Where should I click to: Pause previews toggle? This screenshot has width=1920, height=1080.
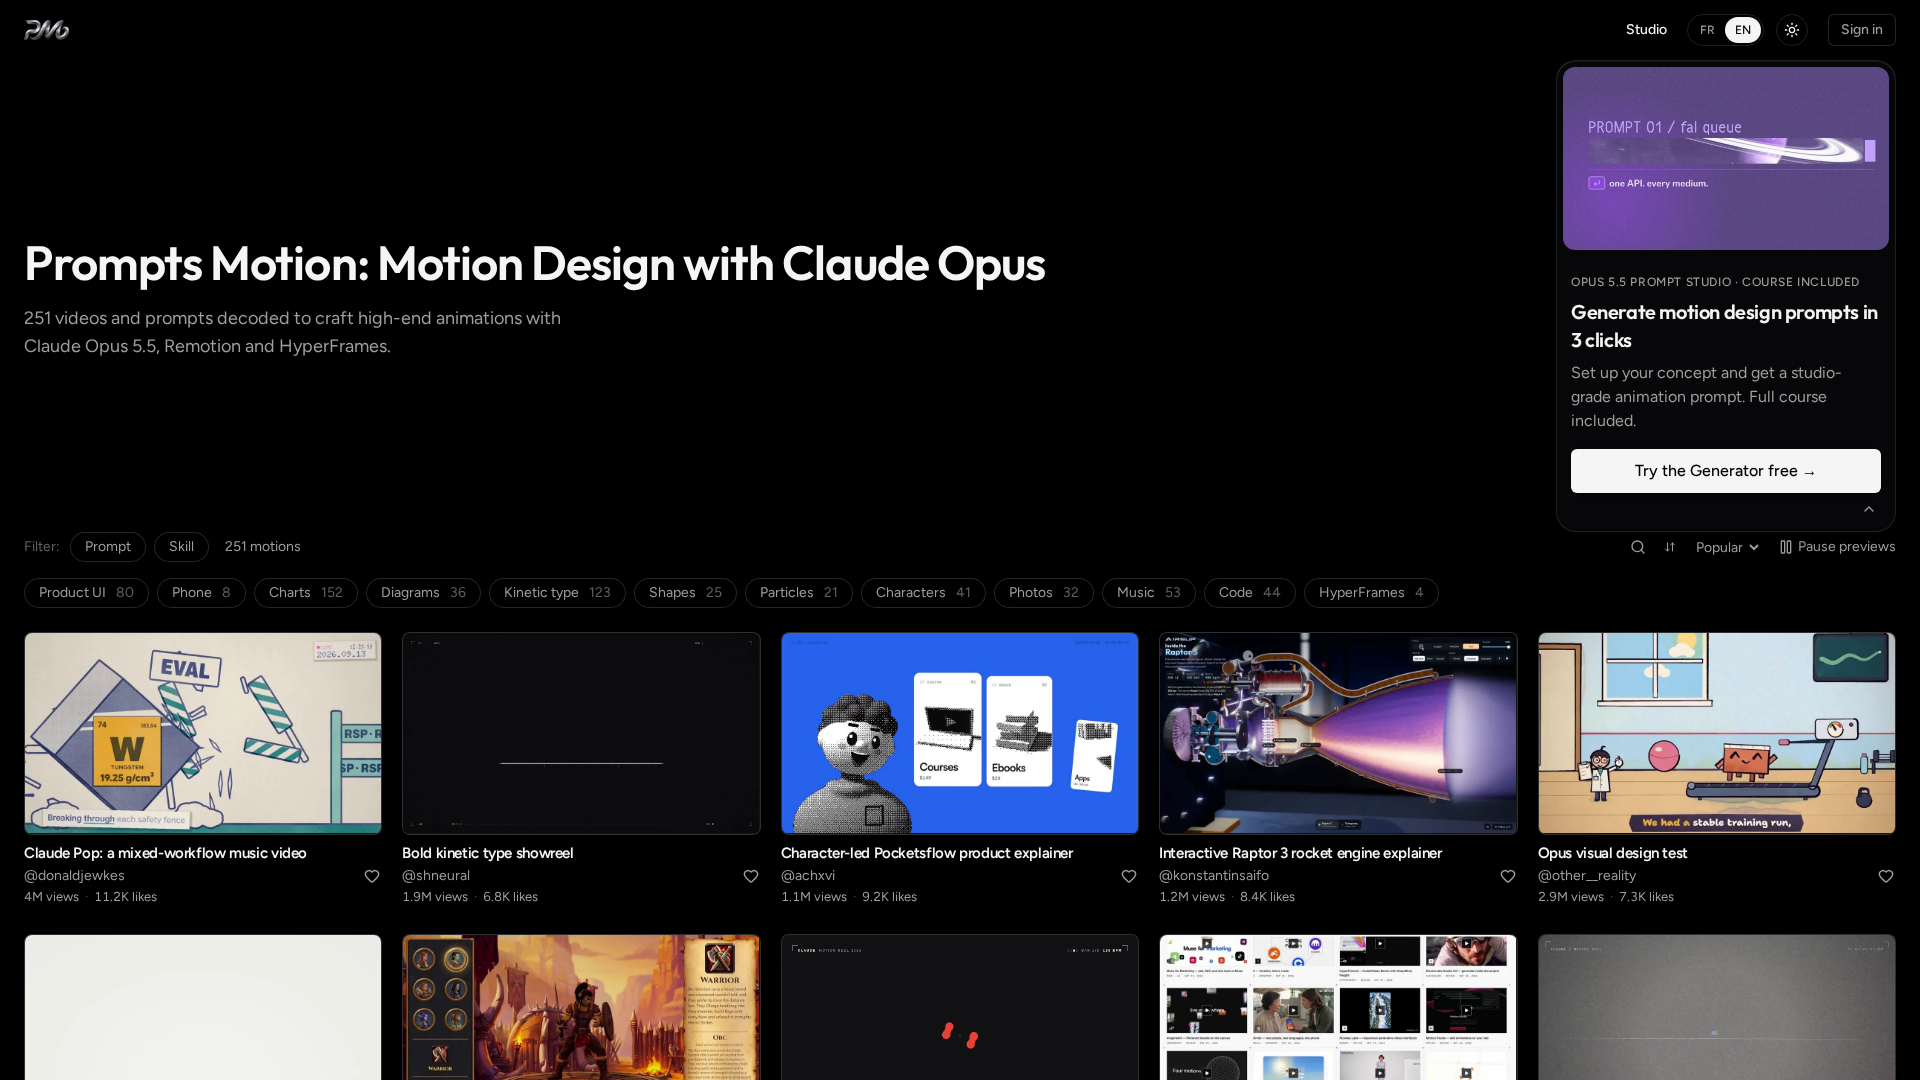[x=1837, y=547]
